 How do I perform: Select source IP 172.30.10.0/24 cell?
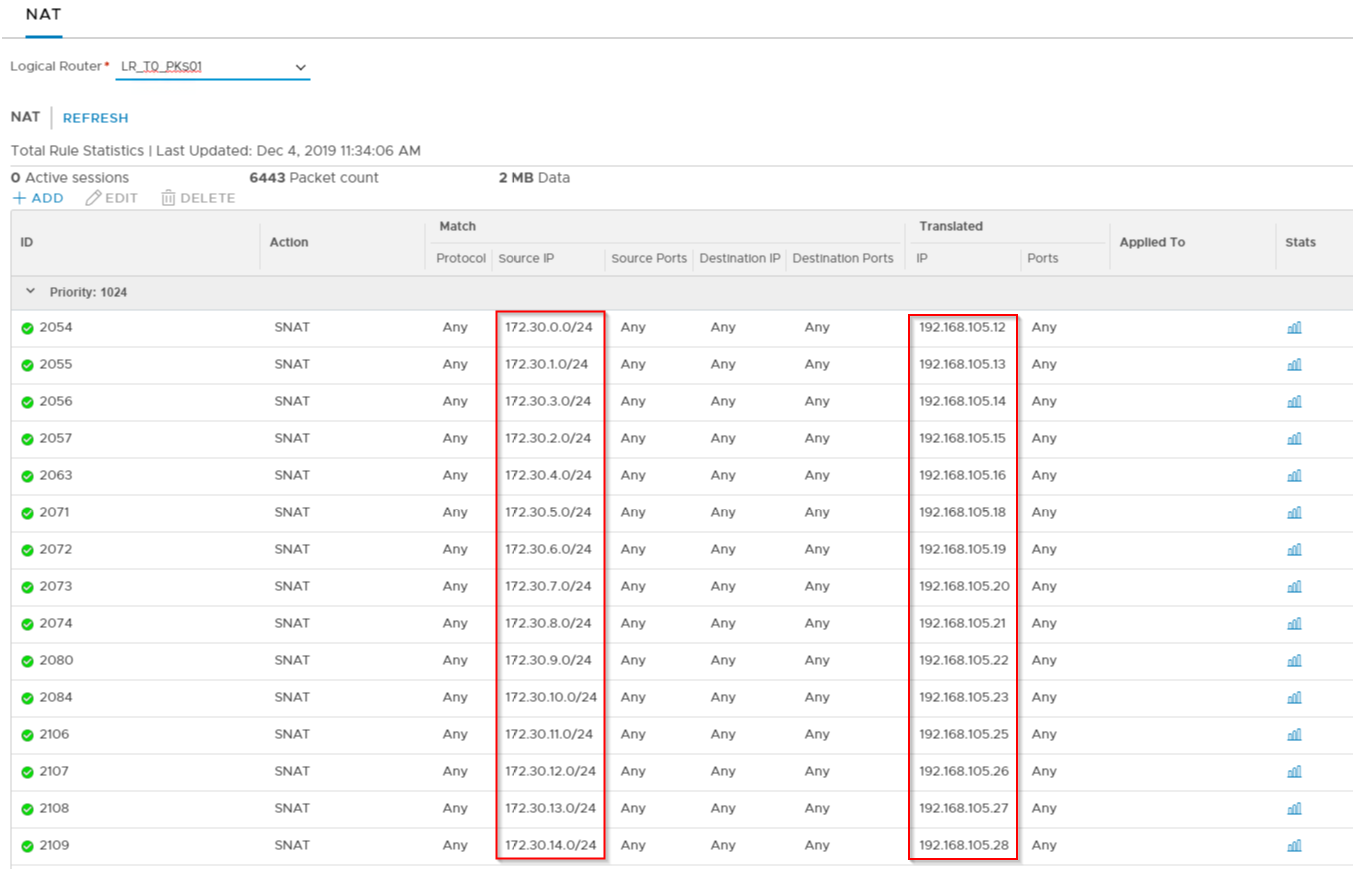550,698
